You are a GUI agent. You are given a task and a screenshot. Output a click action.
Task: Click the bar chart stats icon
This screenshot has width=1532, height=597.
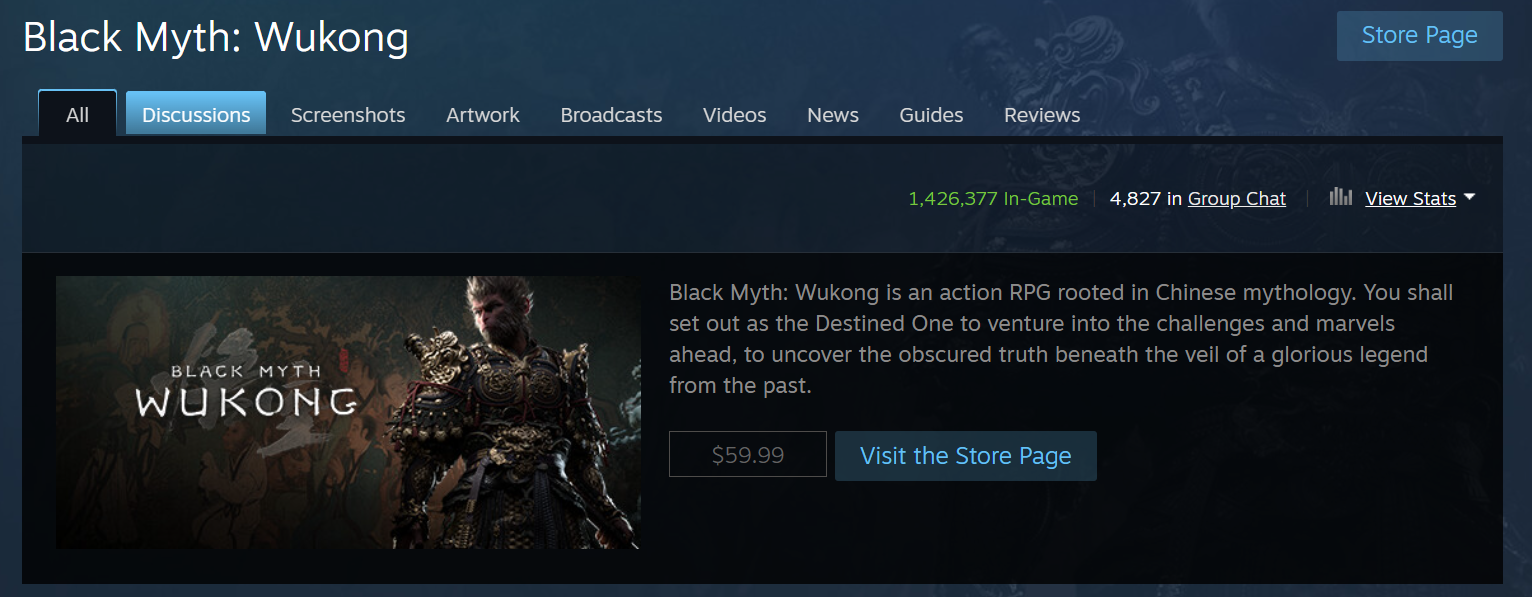(x=1340, y=197)
